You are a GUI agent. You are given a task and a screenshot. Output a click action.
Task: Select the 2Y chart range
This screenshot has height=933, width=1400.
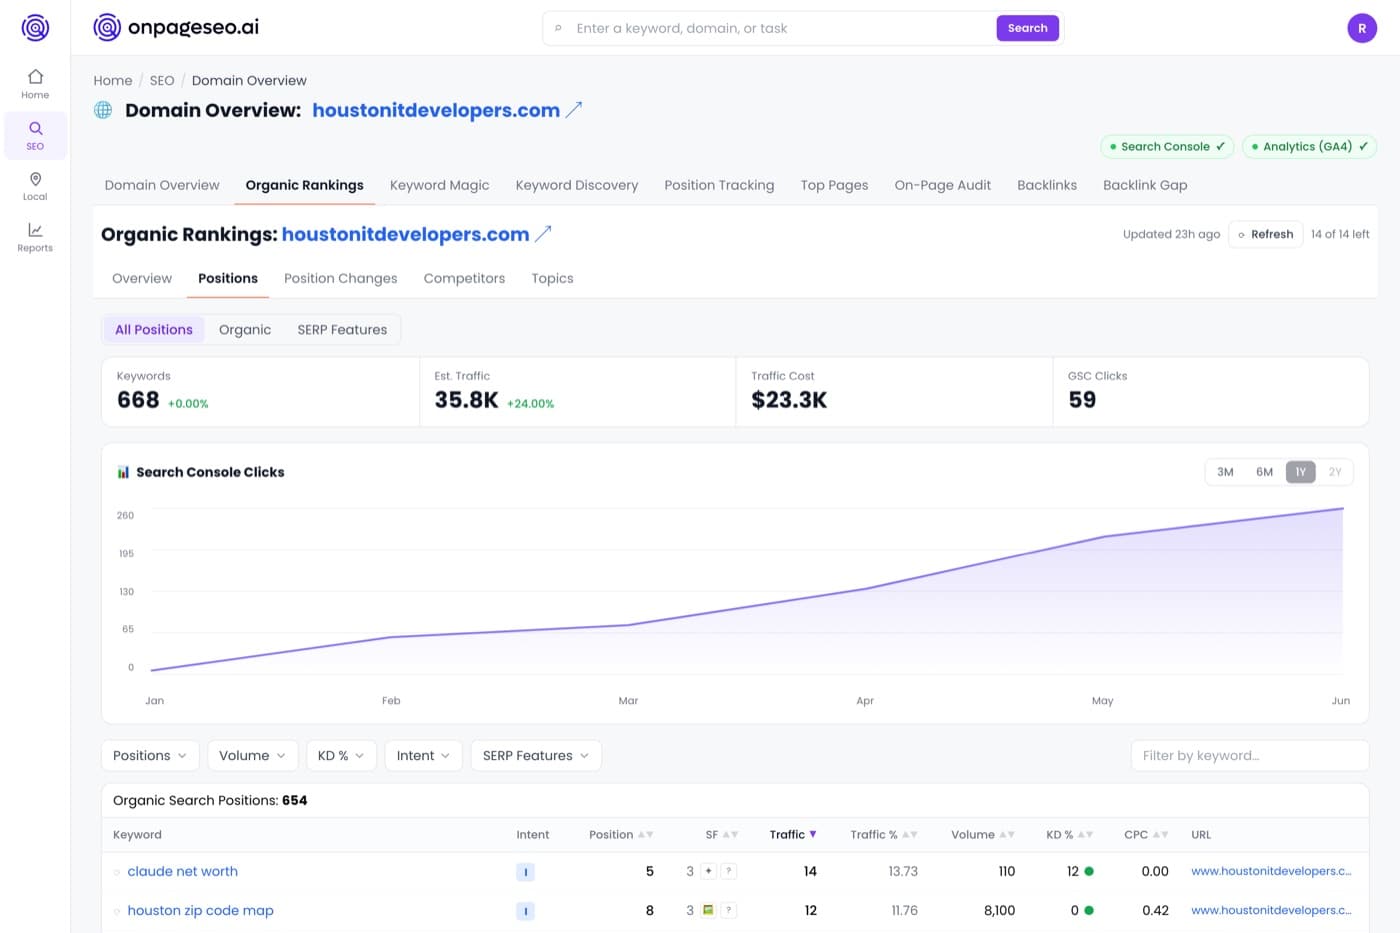pyautogui.click(x=1335, y=472)
